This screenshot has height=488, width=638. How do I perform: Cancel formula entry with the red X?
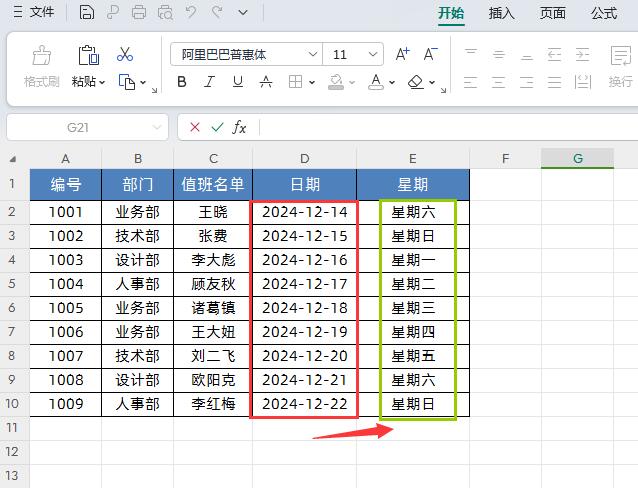(x=195, y=127)
